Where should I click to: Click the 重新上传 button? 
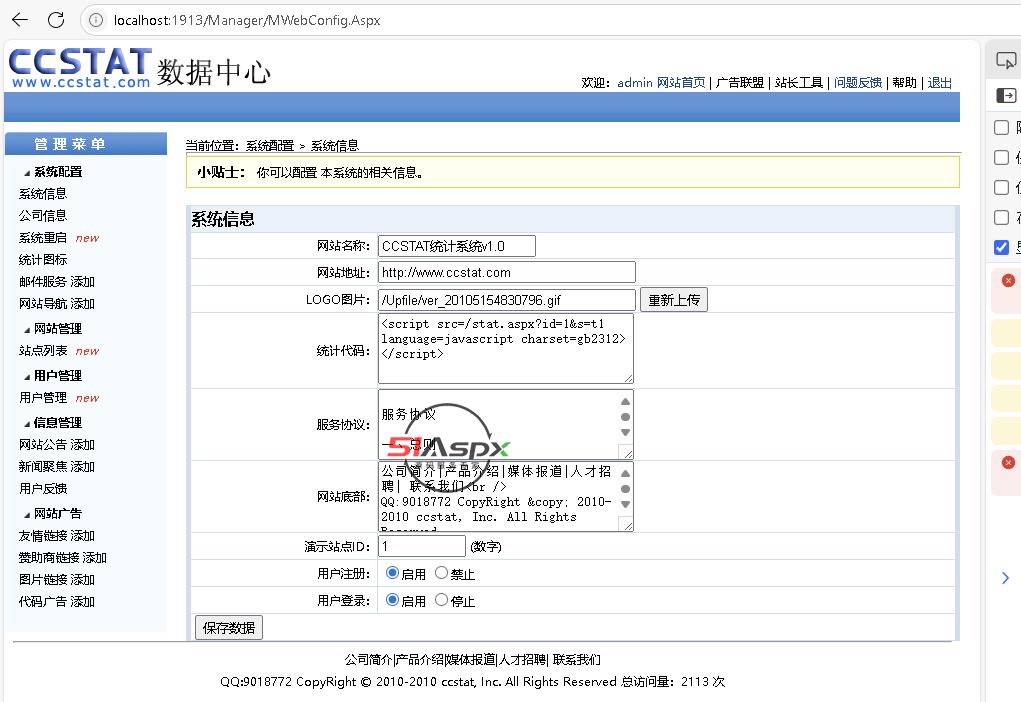click(674, 300)
